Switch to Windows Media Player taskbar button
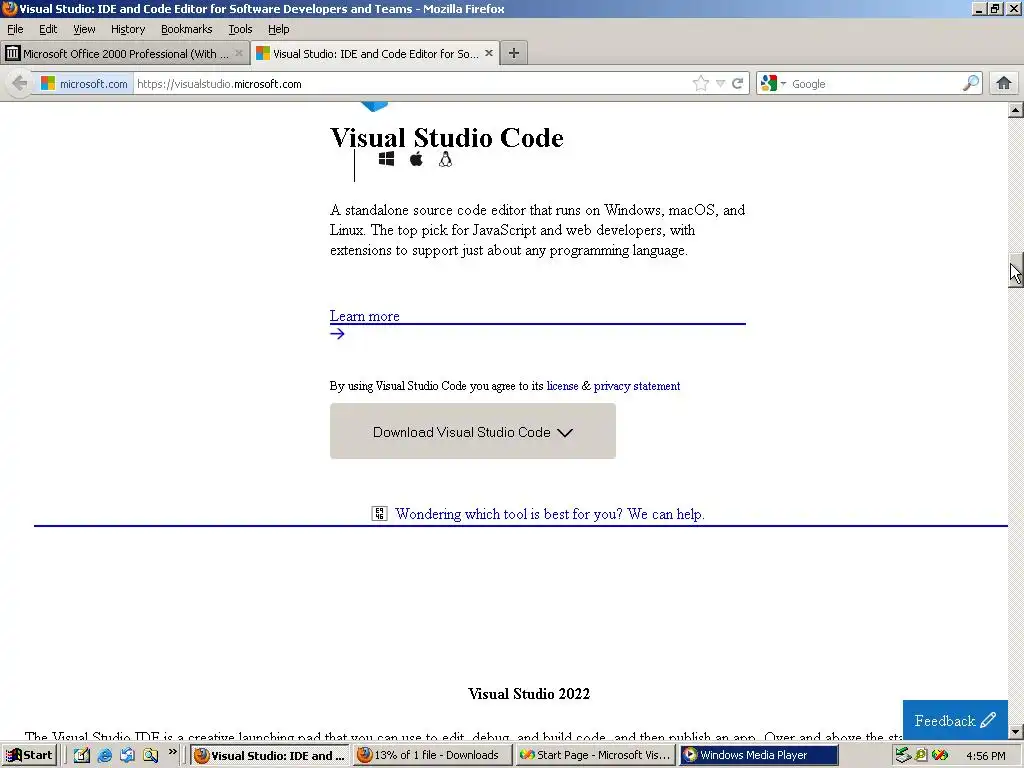This screenshot has height=768, width=1024. 758,756
